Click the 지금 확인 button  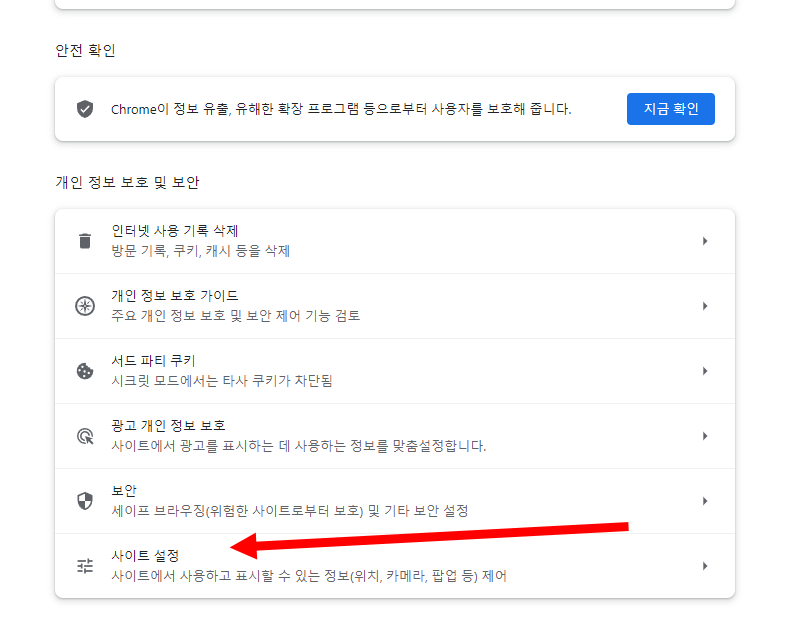tap(671, 109)
